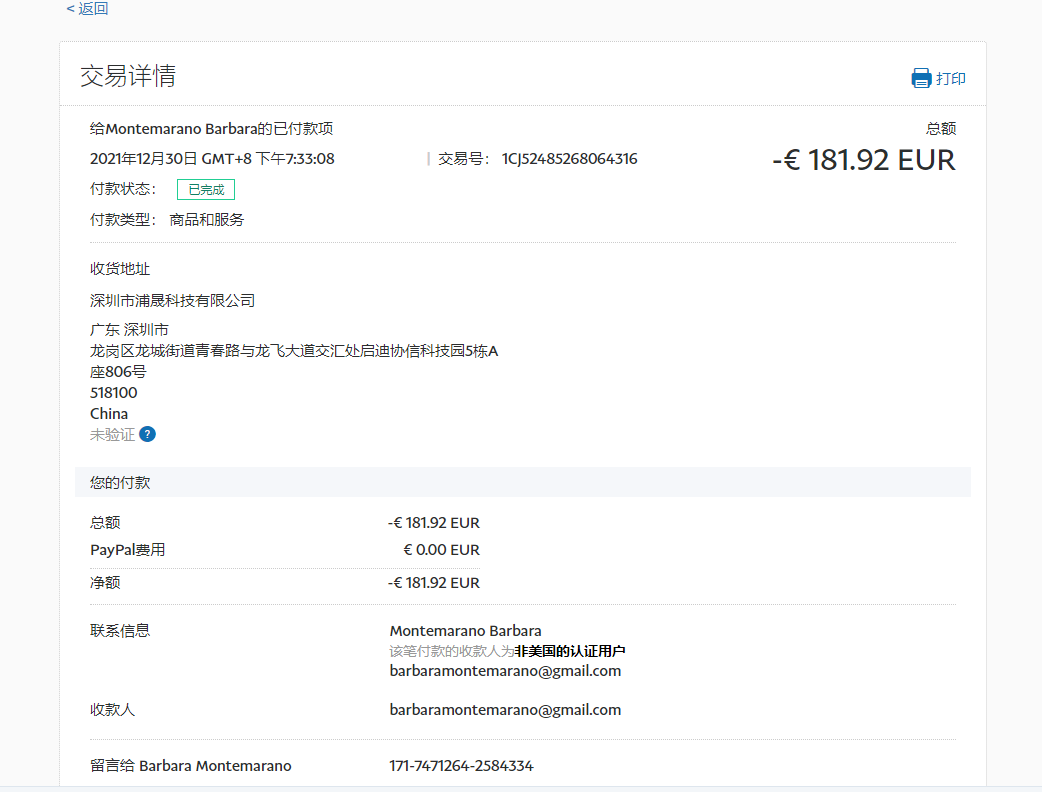Click the 您的付款 section header

(120, 483)
